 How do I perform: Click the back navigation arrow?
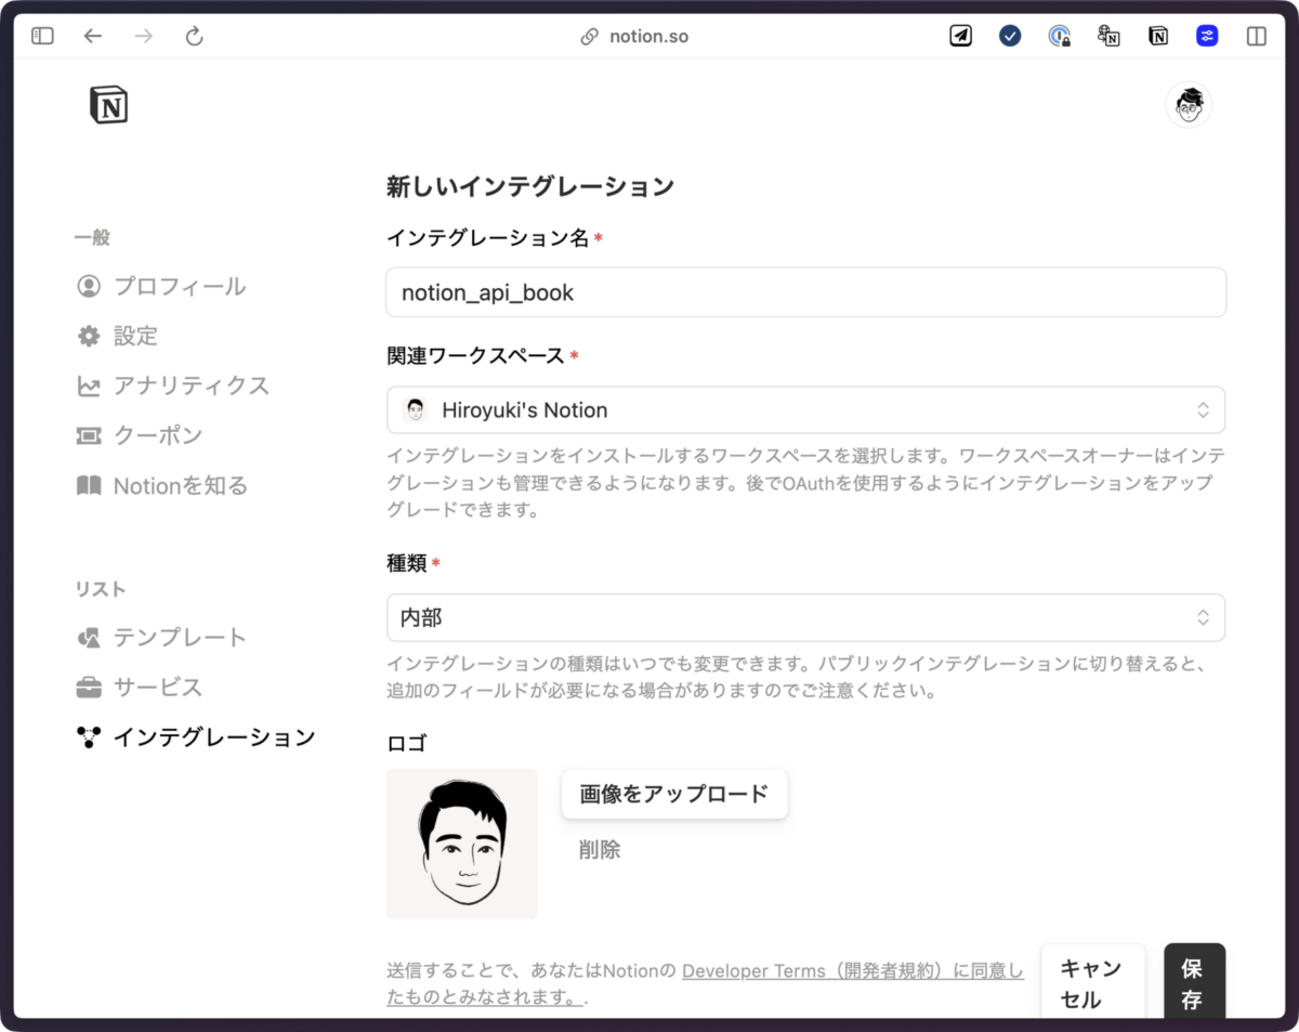click(92, 36)
